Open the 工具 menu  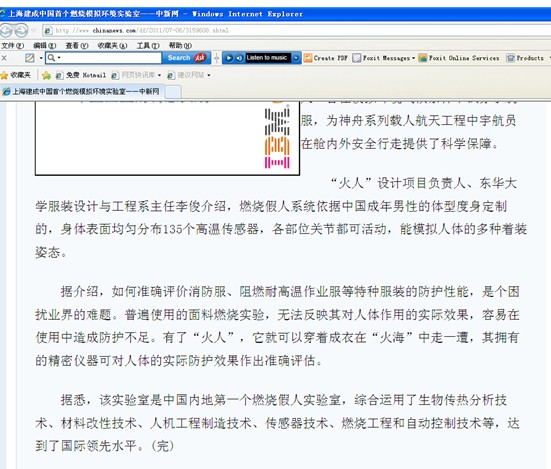[x=148, y=45]
